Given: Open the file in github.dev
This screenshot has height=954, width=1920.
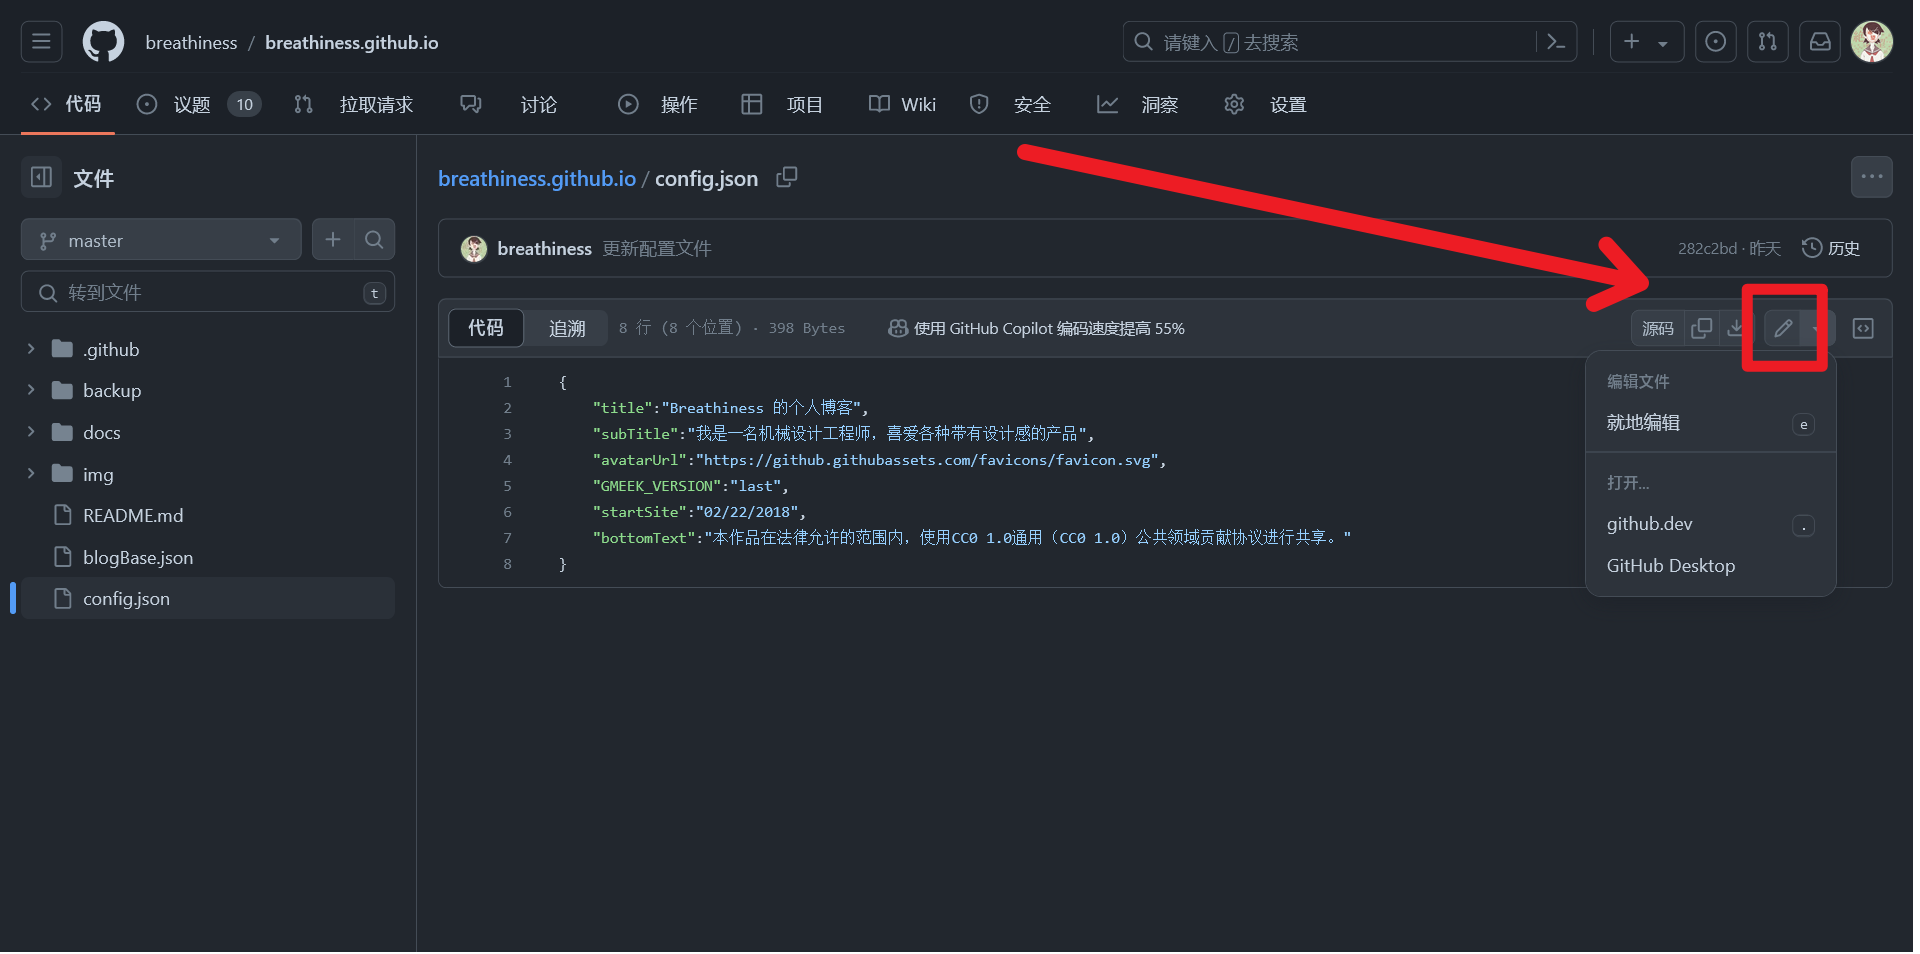Looking at the screenshot, I should tap(1649, 523).
